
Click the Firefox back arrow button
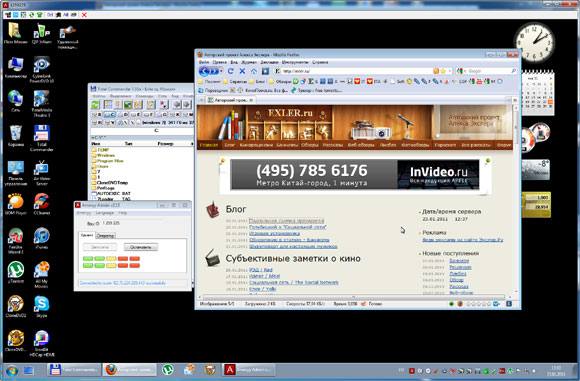click(x=204, y=71)
